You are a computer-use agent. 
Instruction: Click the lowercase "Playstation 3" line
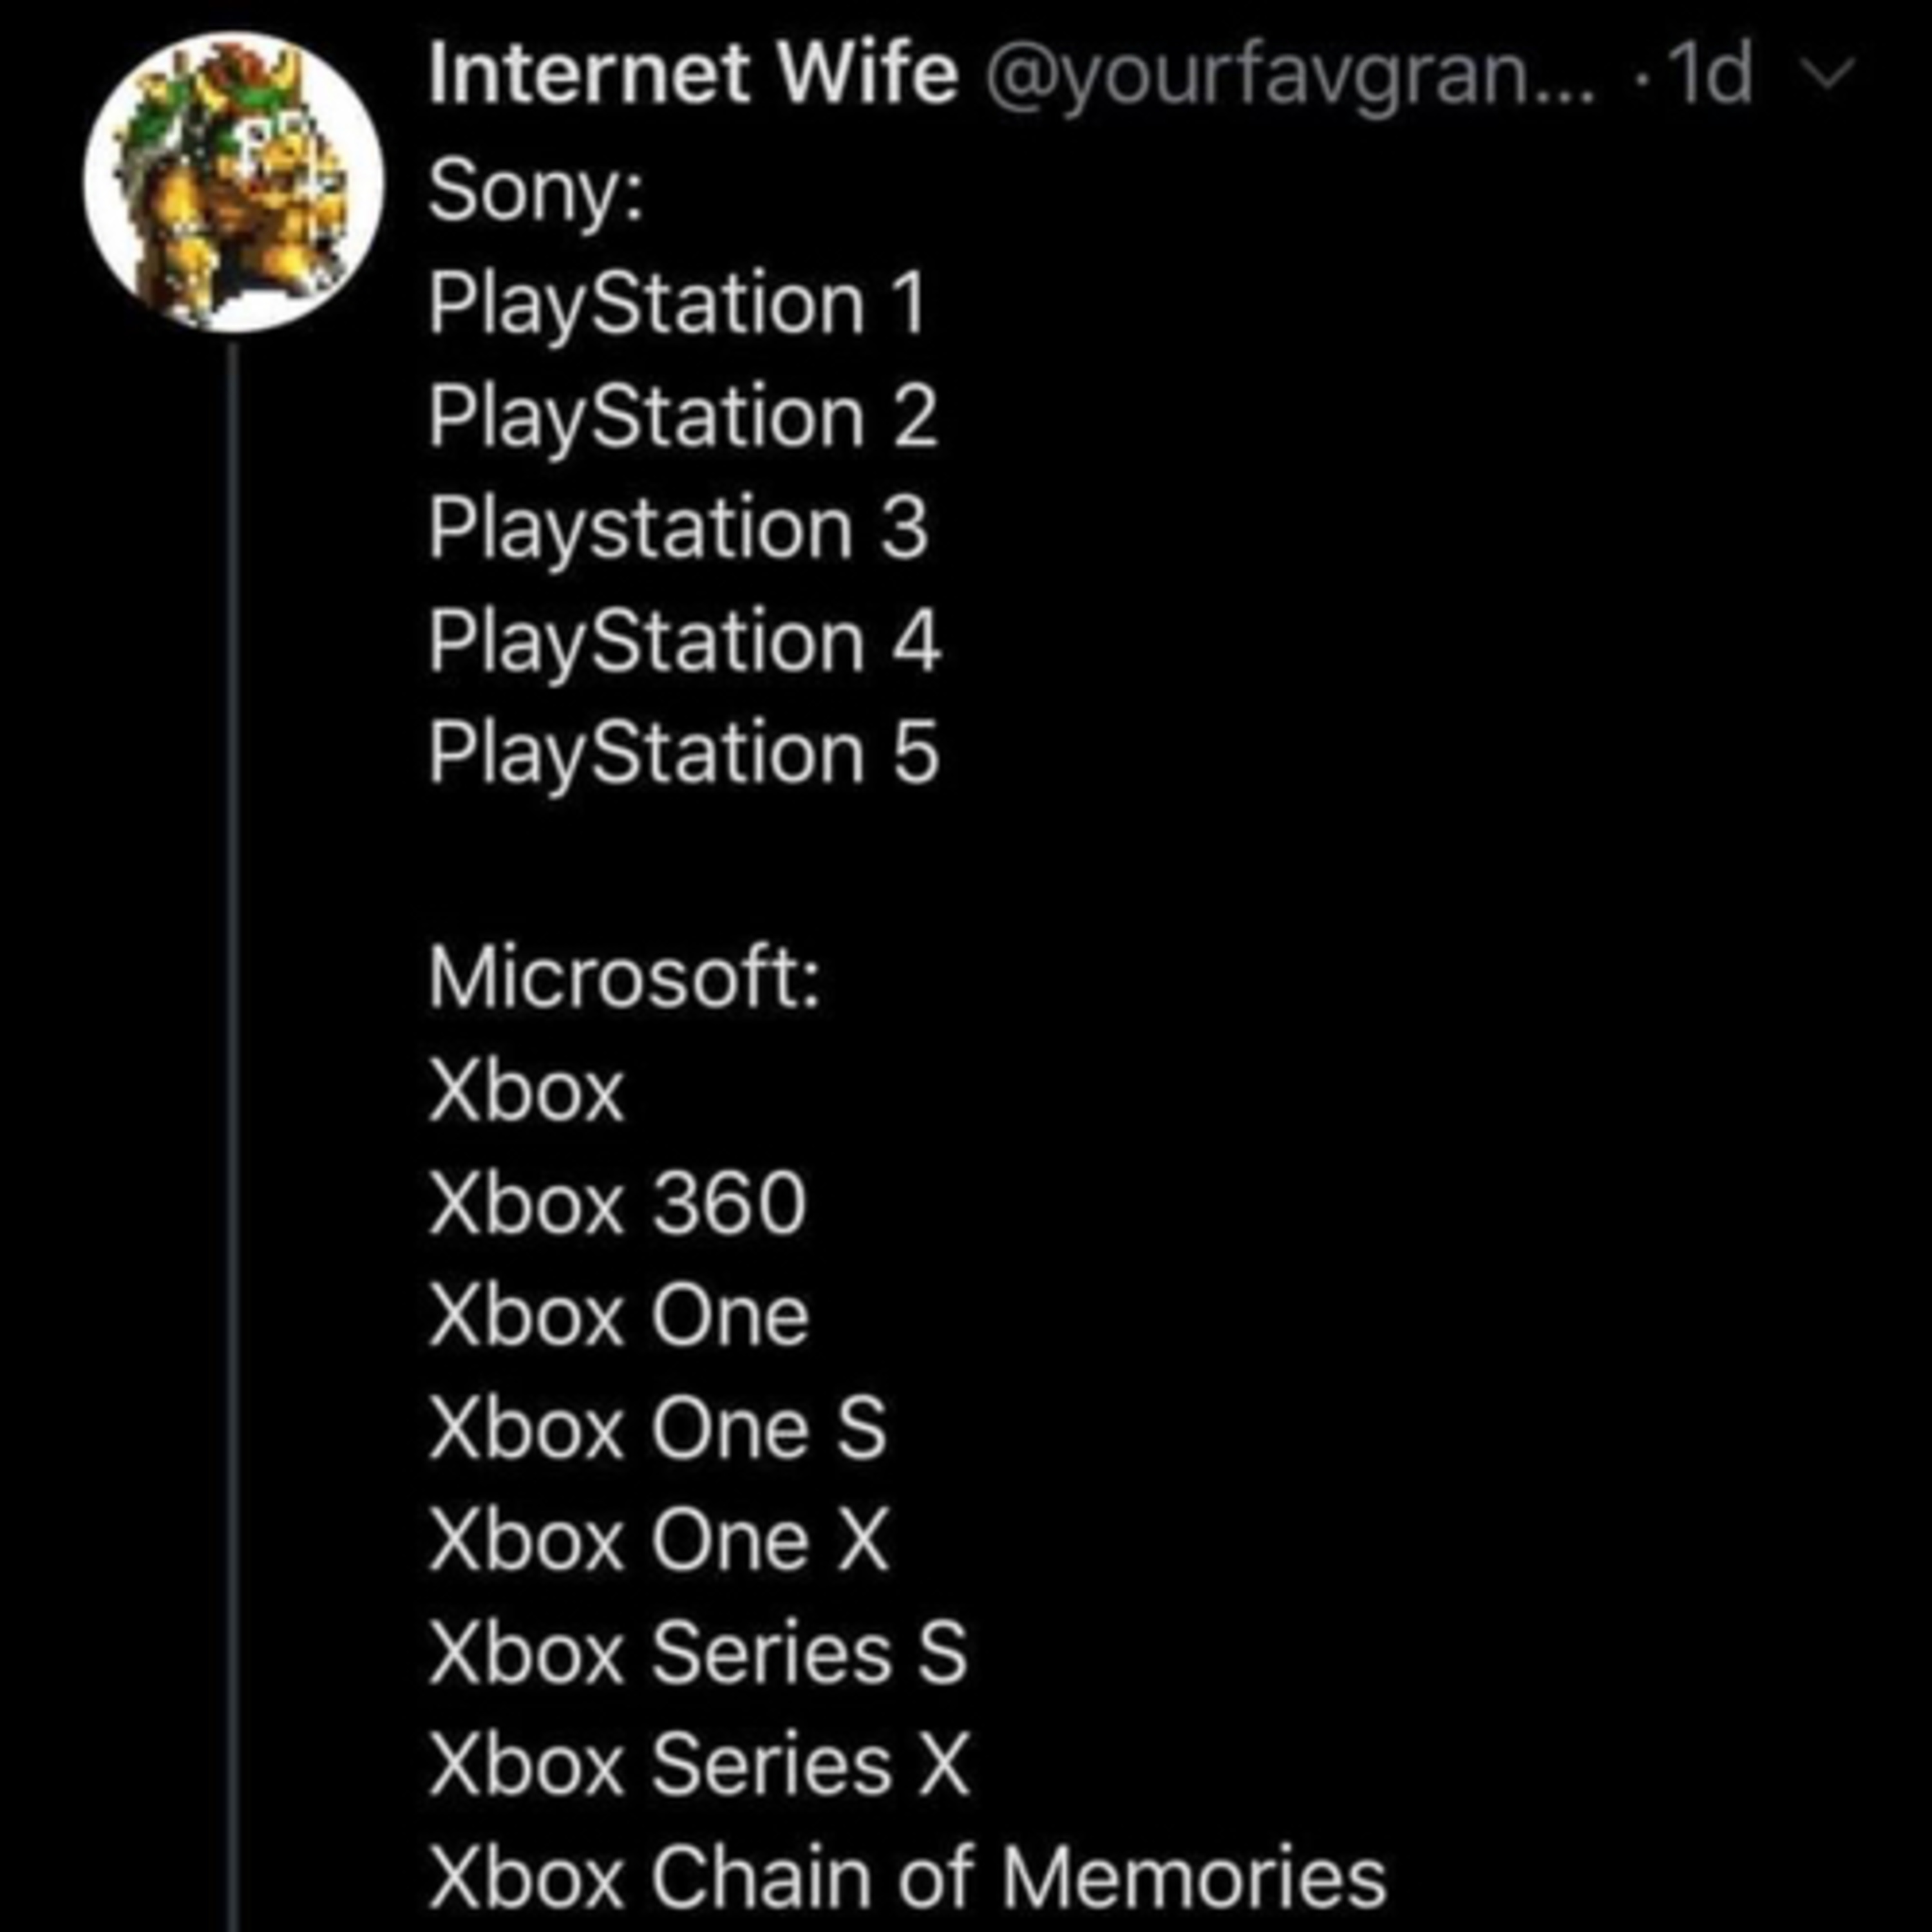[x=679, y=527]
